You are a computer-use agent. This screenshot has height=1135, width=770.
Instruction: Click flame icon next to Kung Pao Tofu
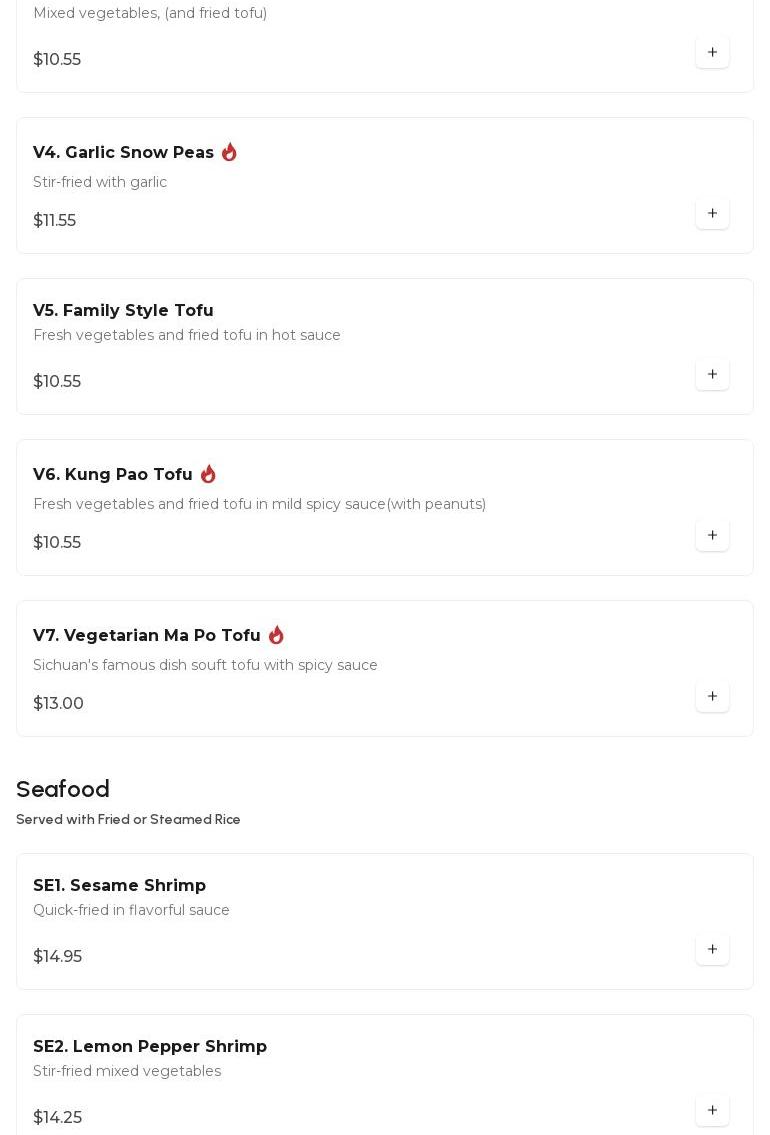[x=208, y=474]
